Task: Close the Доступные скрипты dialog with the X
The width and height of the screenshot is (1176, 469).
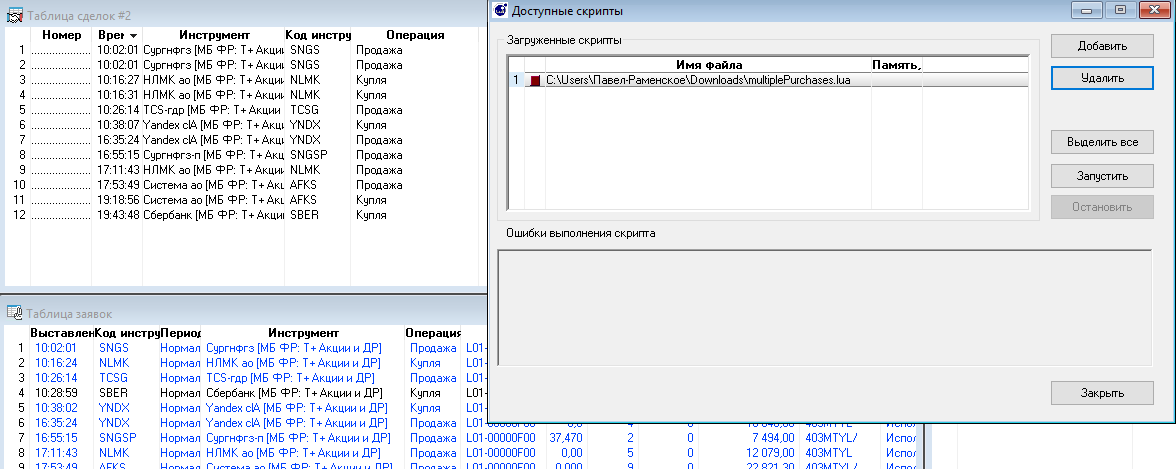Action: click(1154, 10)
